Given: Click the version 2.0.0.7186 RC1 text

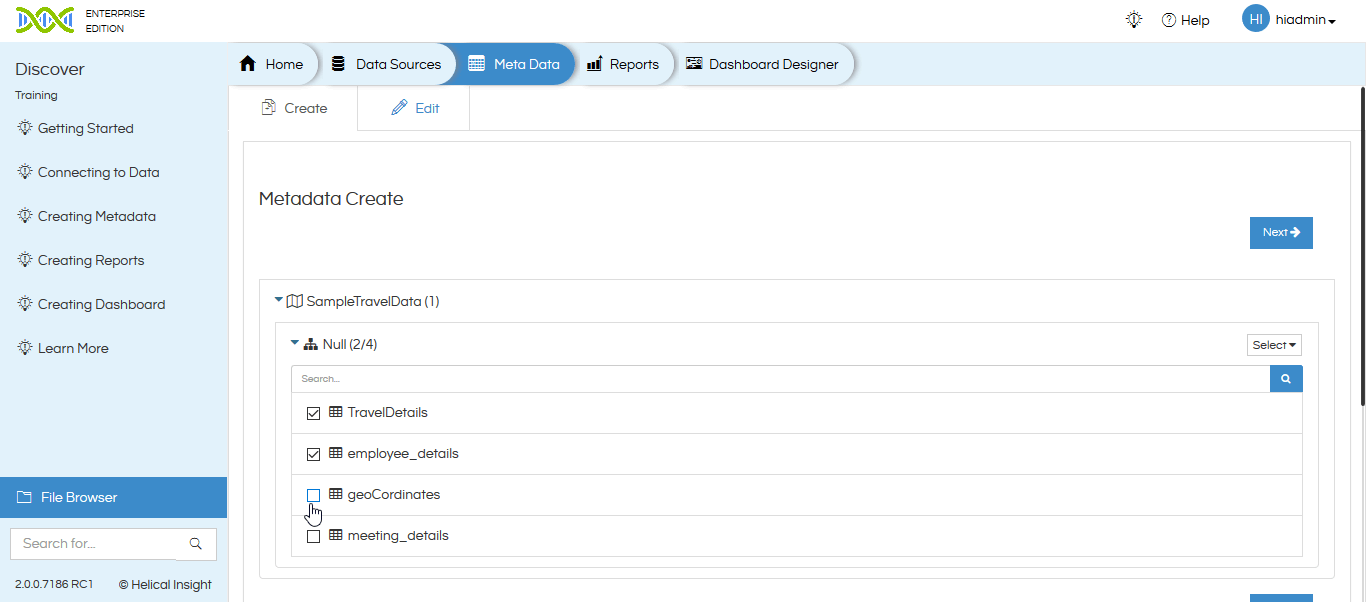Looking at the screenshot, I should tap(54, 584).
